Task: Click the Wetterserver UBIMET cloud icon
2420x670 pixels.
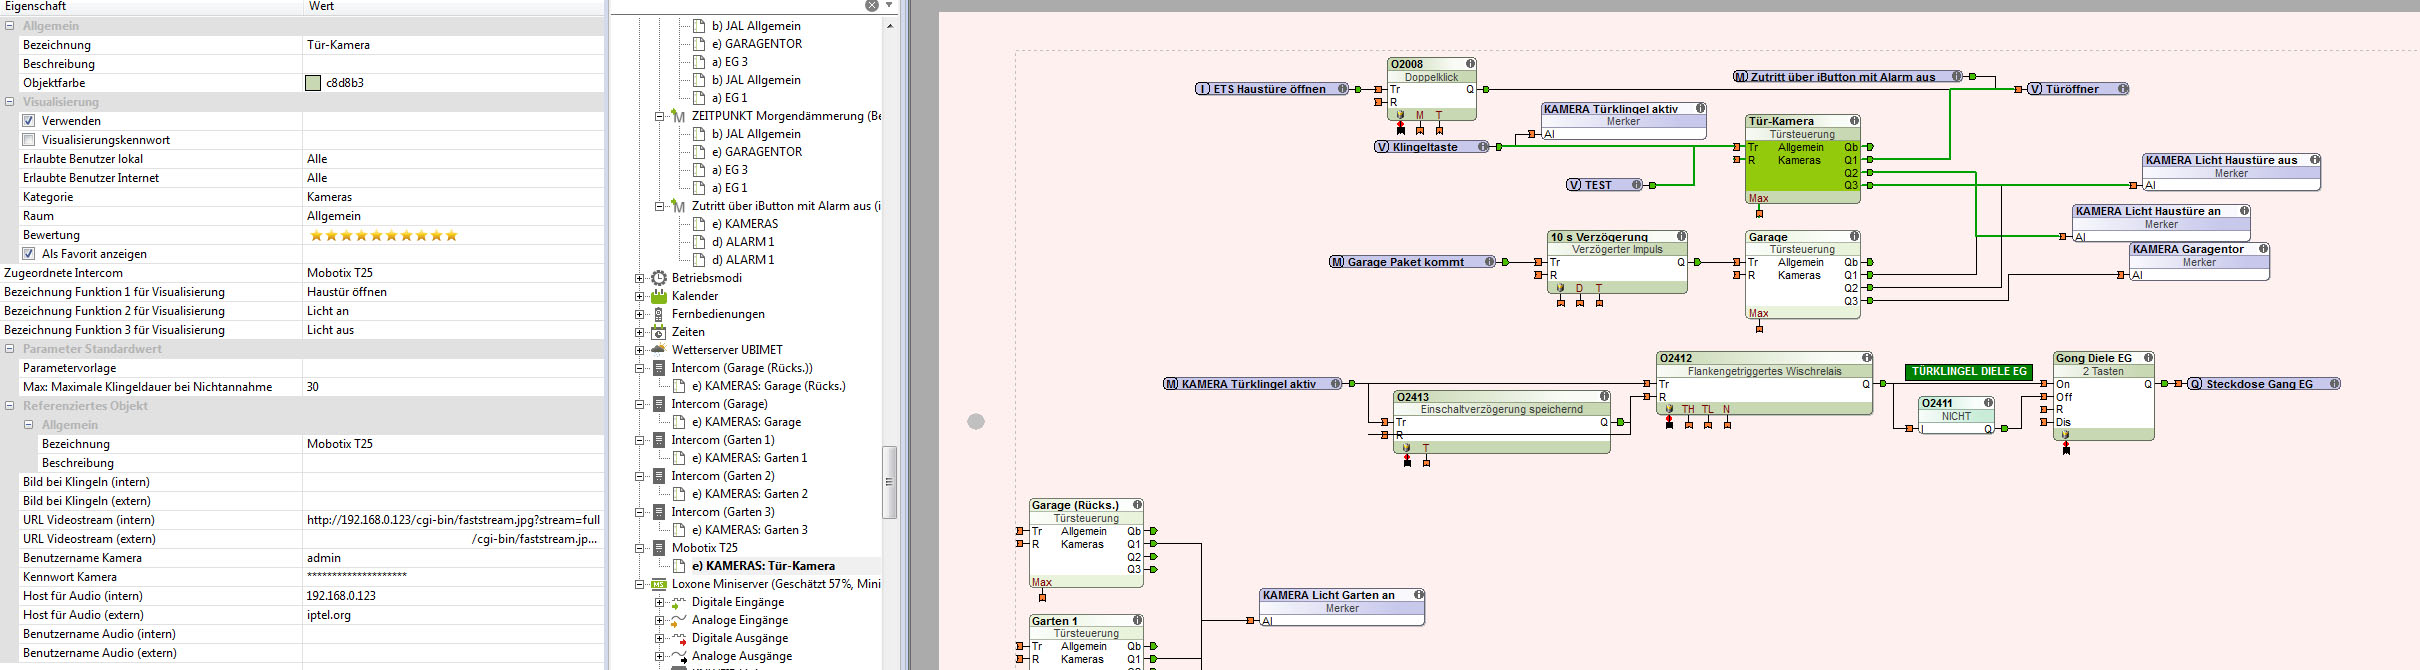Action: click(x=659, y=350)
